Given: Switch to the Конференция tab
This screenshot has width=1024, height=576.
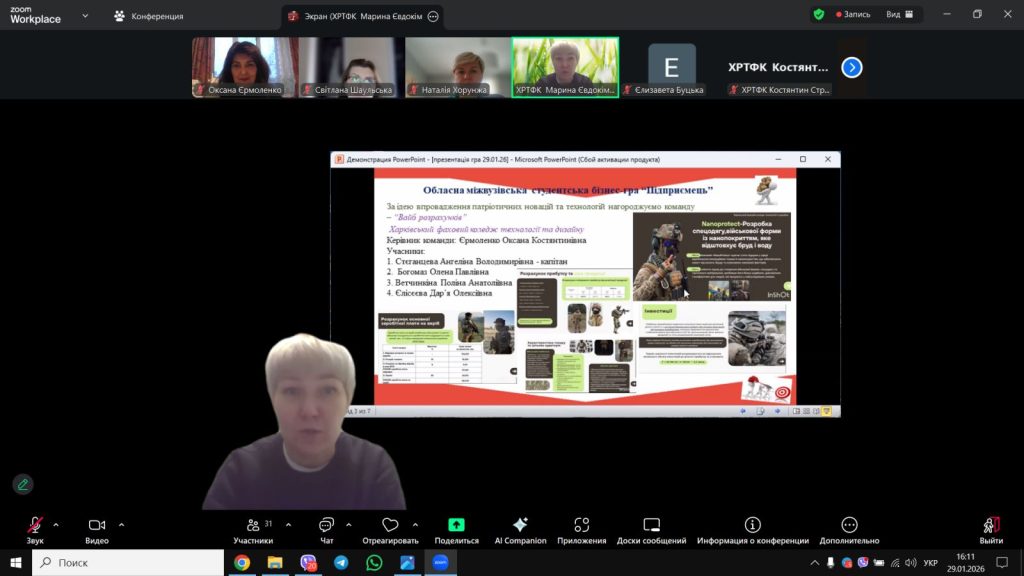Looking at the screenshot, I should 148,16.
